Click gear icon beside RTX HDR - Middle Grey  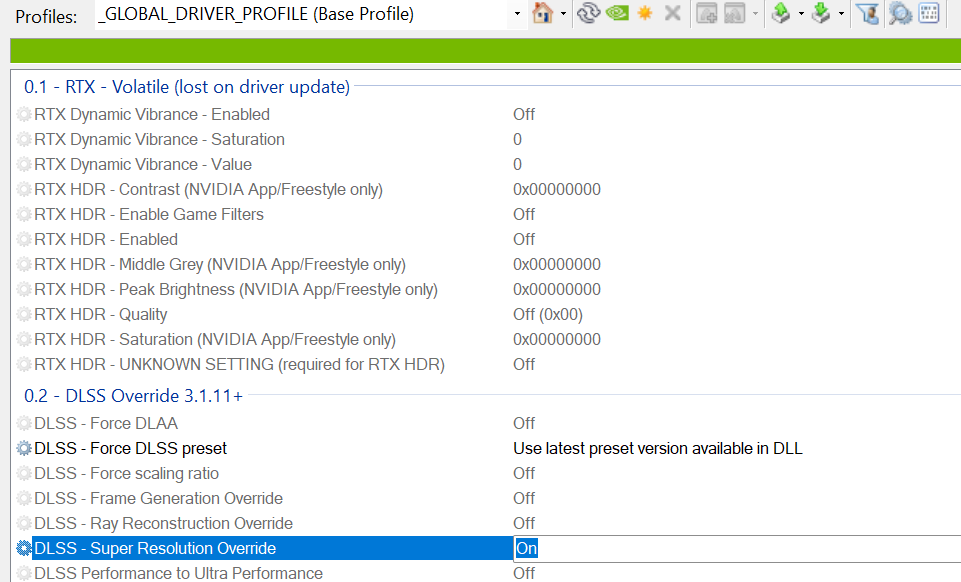(x=24, y=265)
